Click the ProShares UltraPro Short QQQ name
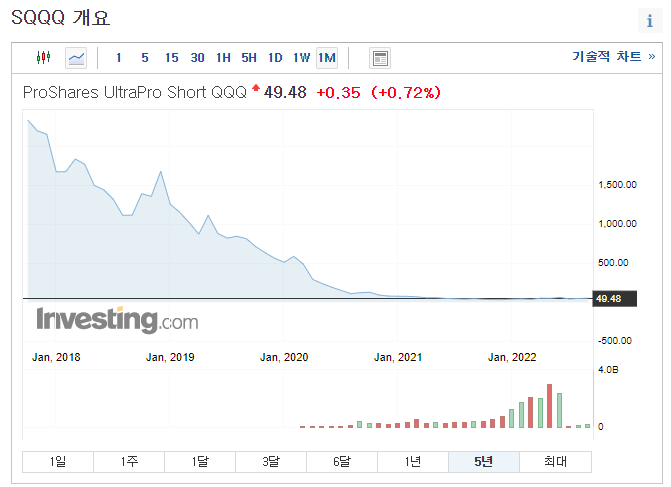671x487 pixels. pos(135,92)
